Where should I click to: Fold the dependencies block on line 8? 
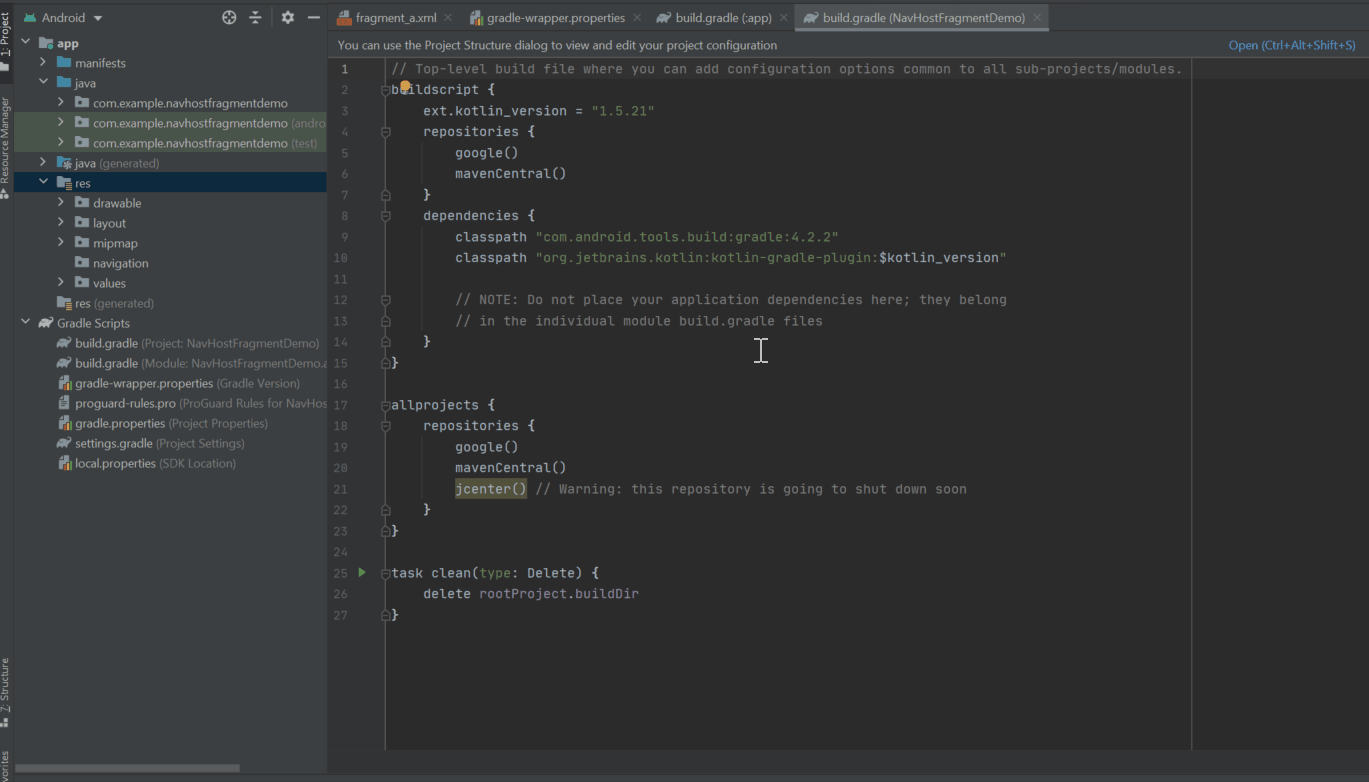coord(385,216)
